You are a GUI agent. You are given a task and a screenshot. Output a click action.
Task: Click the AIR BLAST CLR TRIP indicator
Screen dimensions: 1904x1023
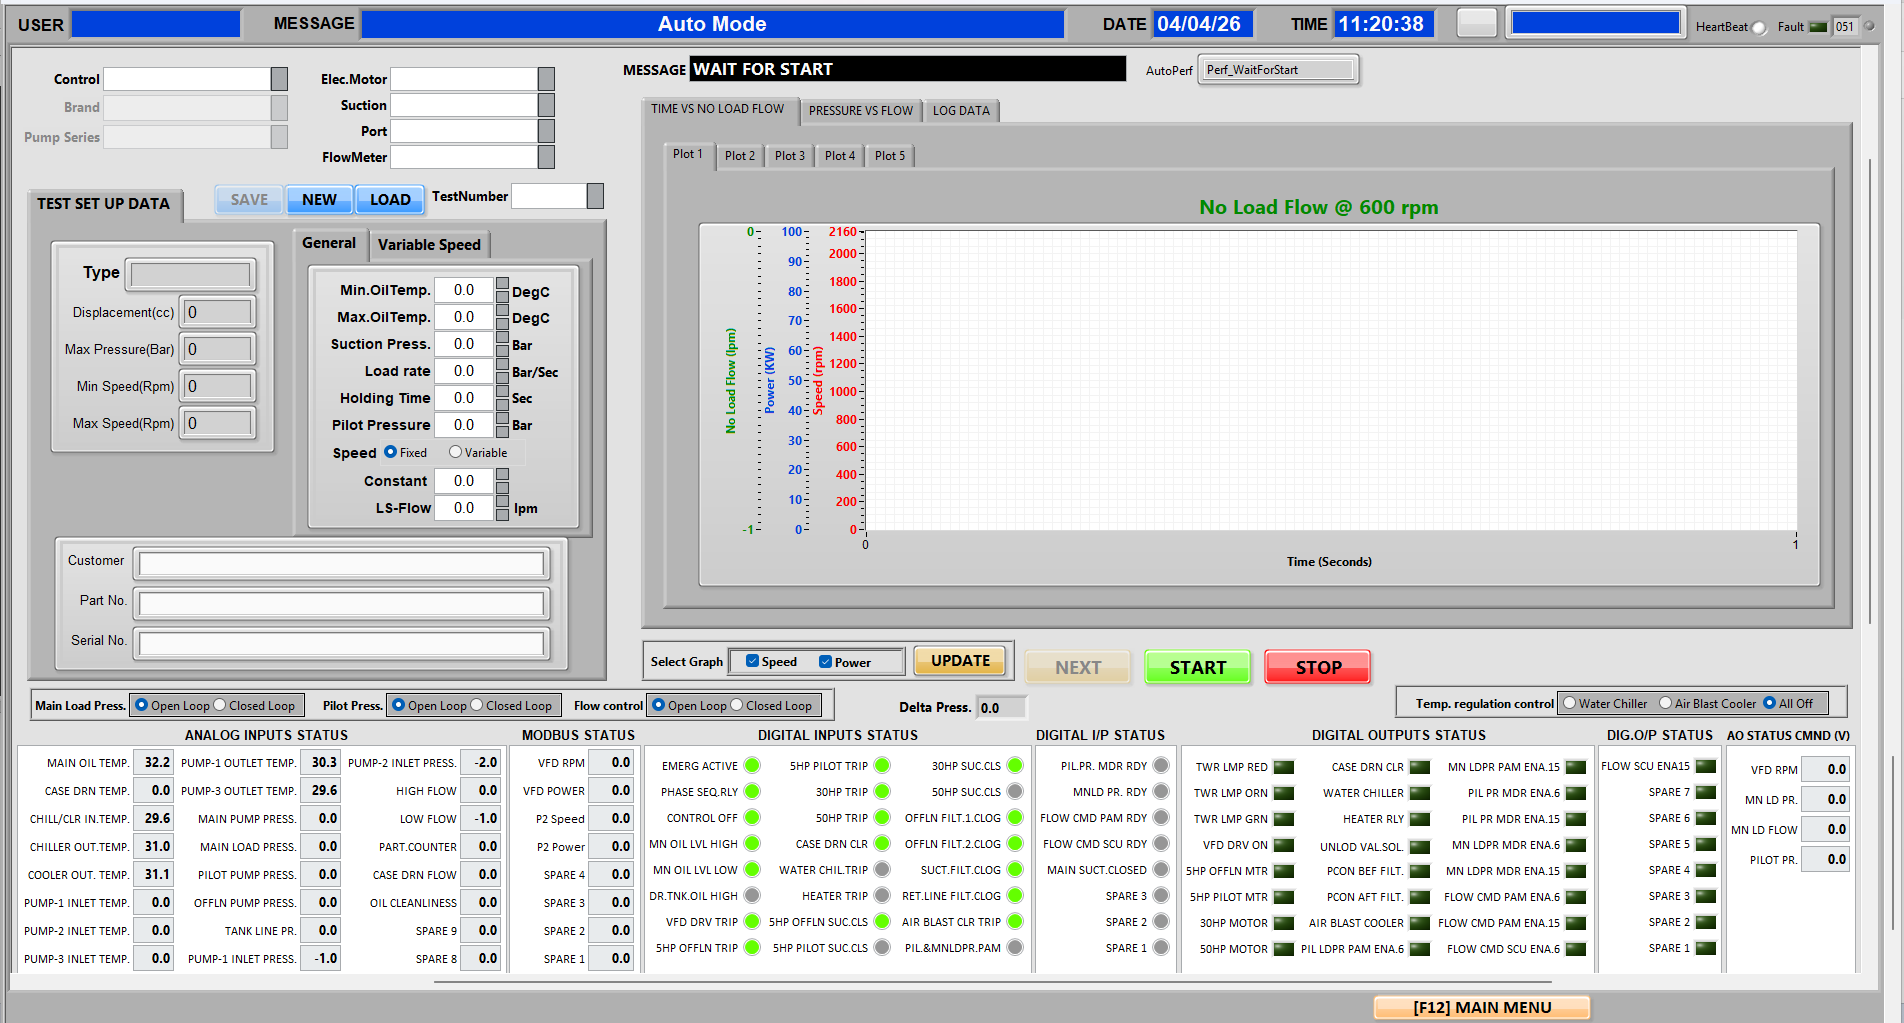click(1015, 922)
